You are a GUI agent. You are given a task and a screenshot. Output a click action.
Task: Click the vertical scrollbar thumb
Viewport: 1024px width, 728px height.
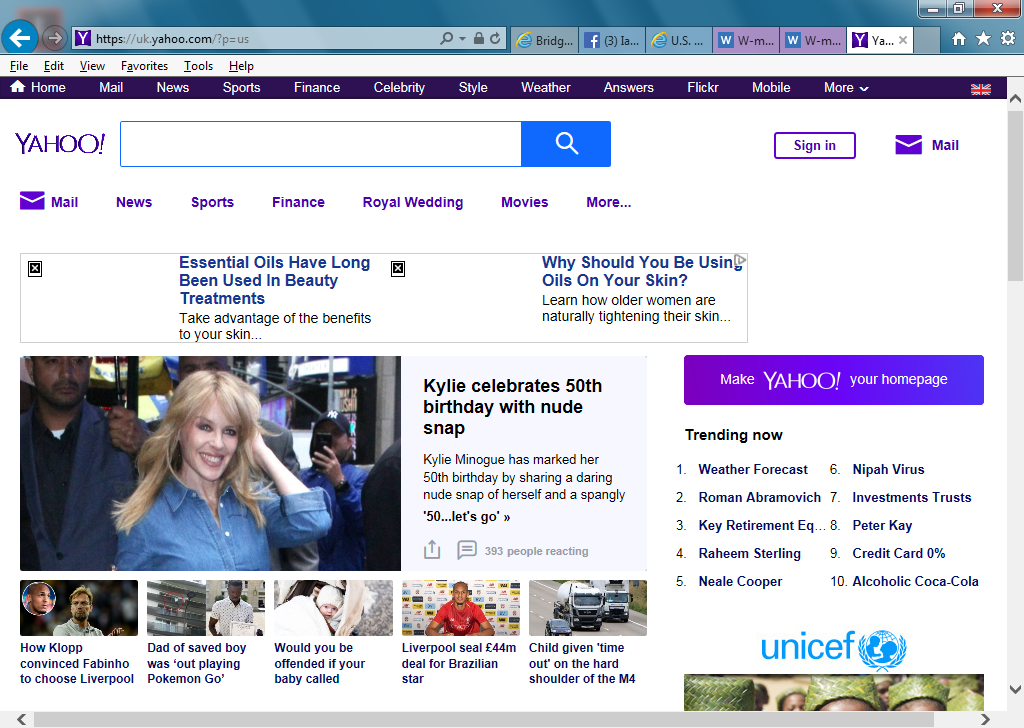[1016, 195]
